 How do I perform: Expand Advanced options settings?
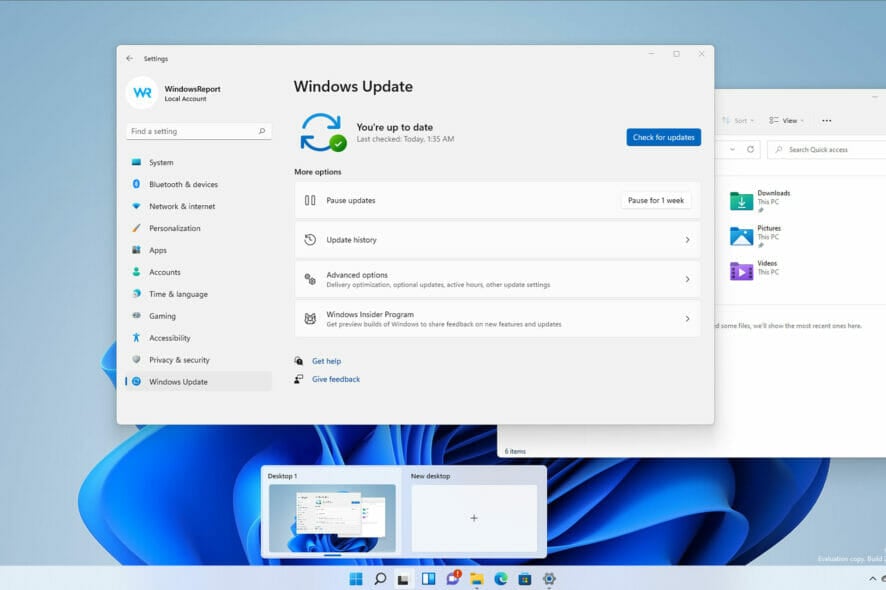688,278
